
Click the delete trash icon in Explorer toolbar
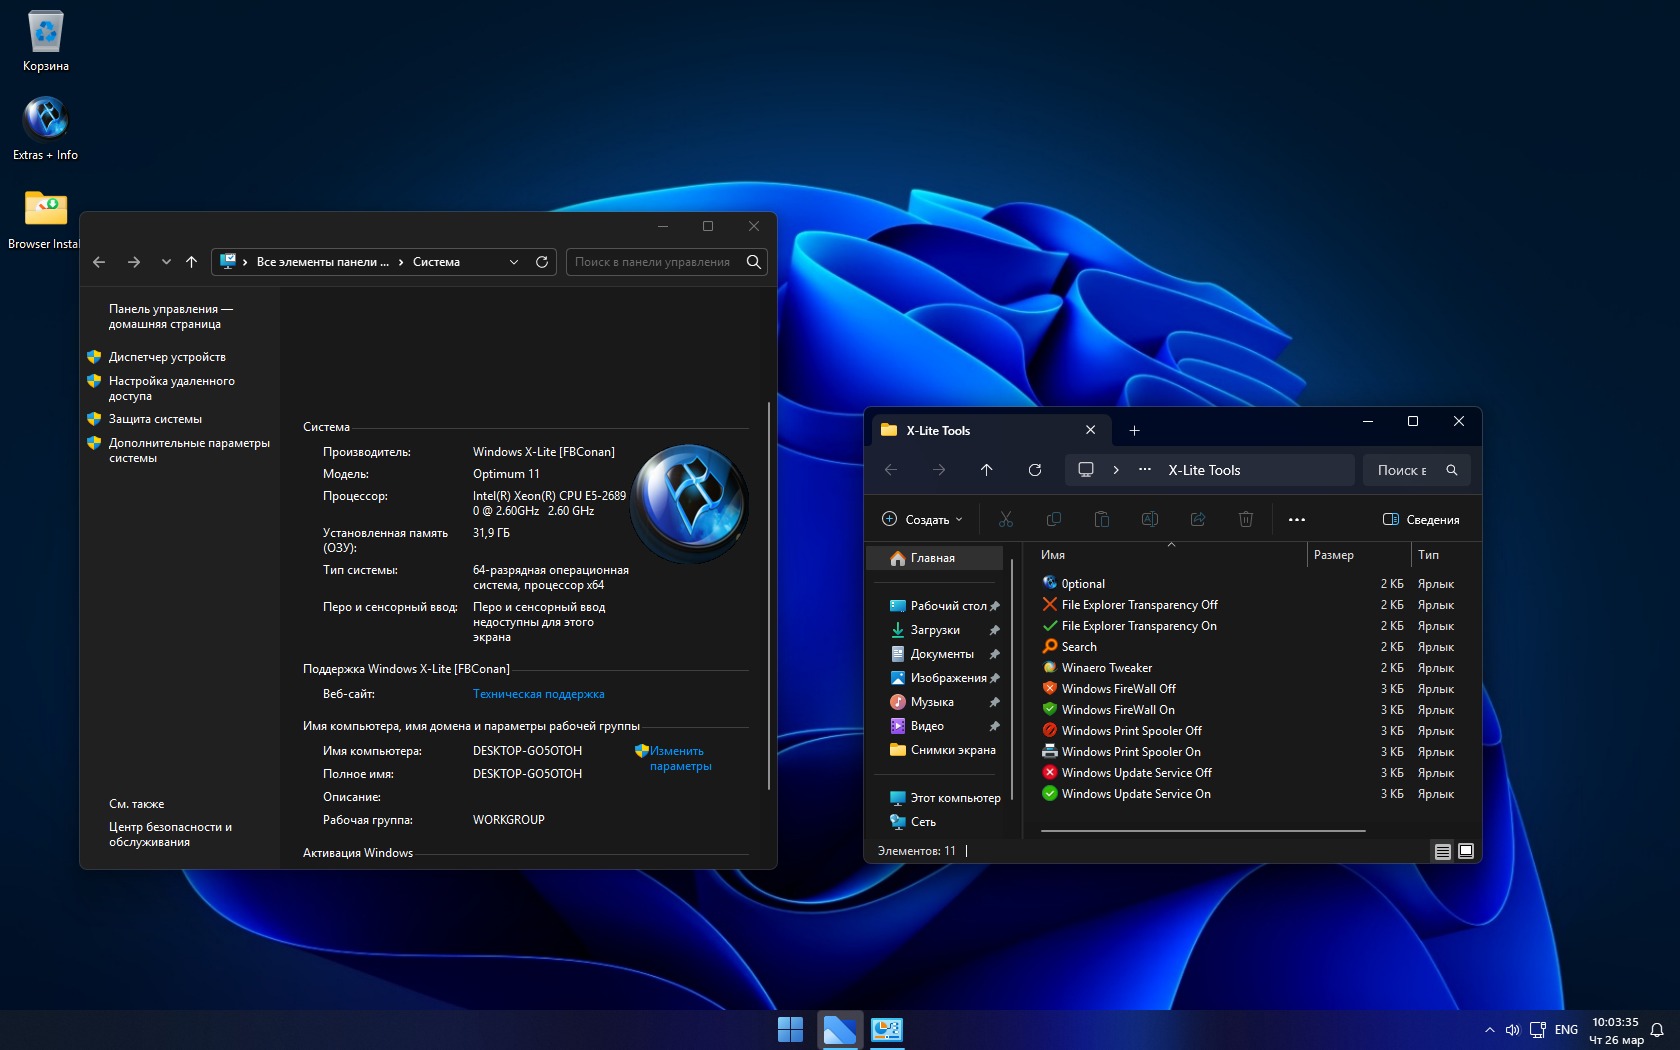1245,519
